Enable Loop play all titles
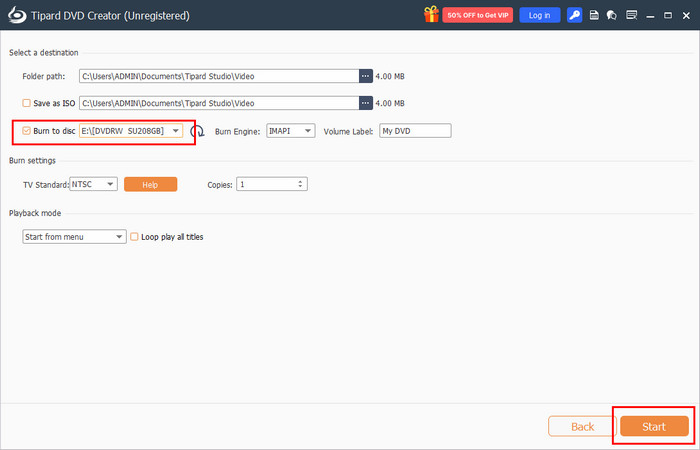The width and height of the screenshot is (700, 450). click(135, 237)
